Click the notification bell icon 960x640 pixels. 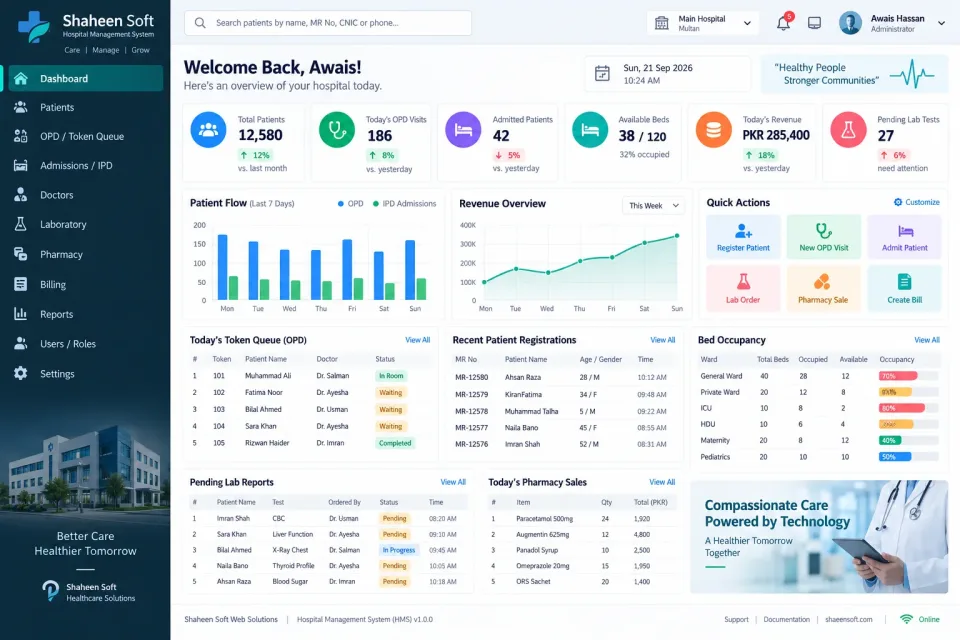783,23
